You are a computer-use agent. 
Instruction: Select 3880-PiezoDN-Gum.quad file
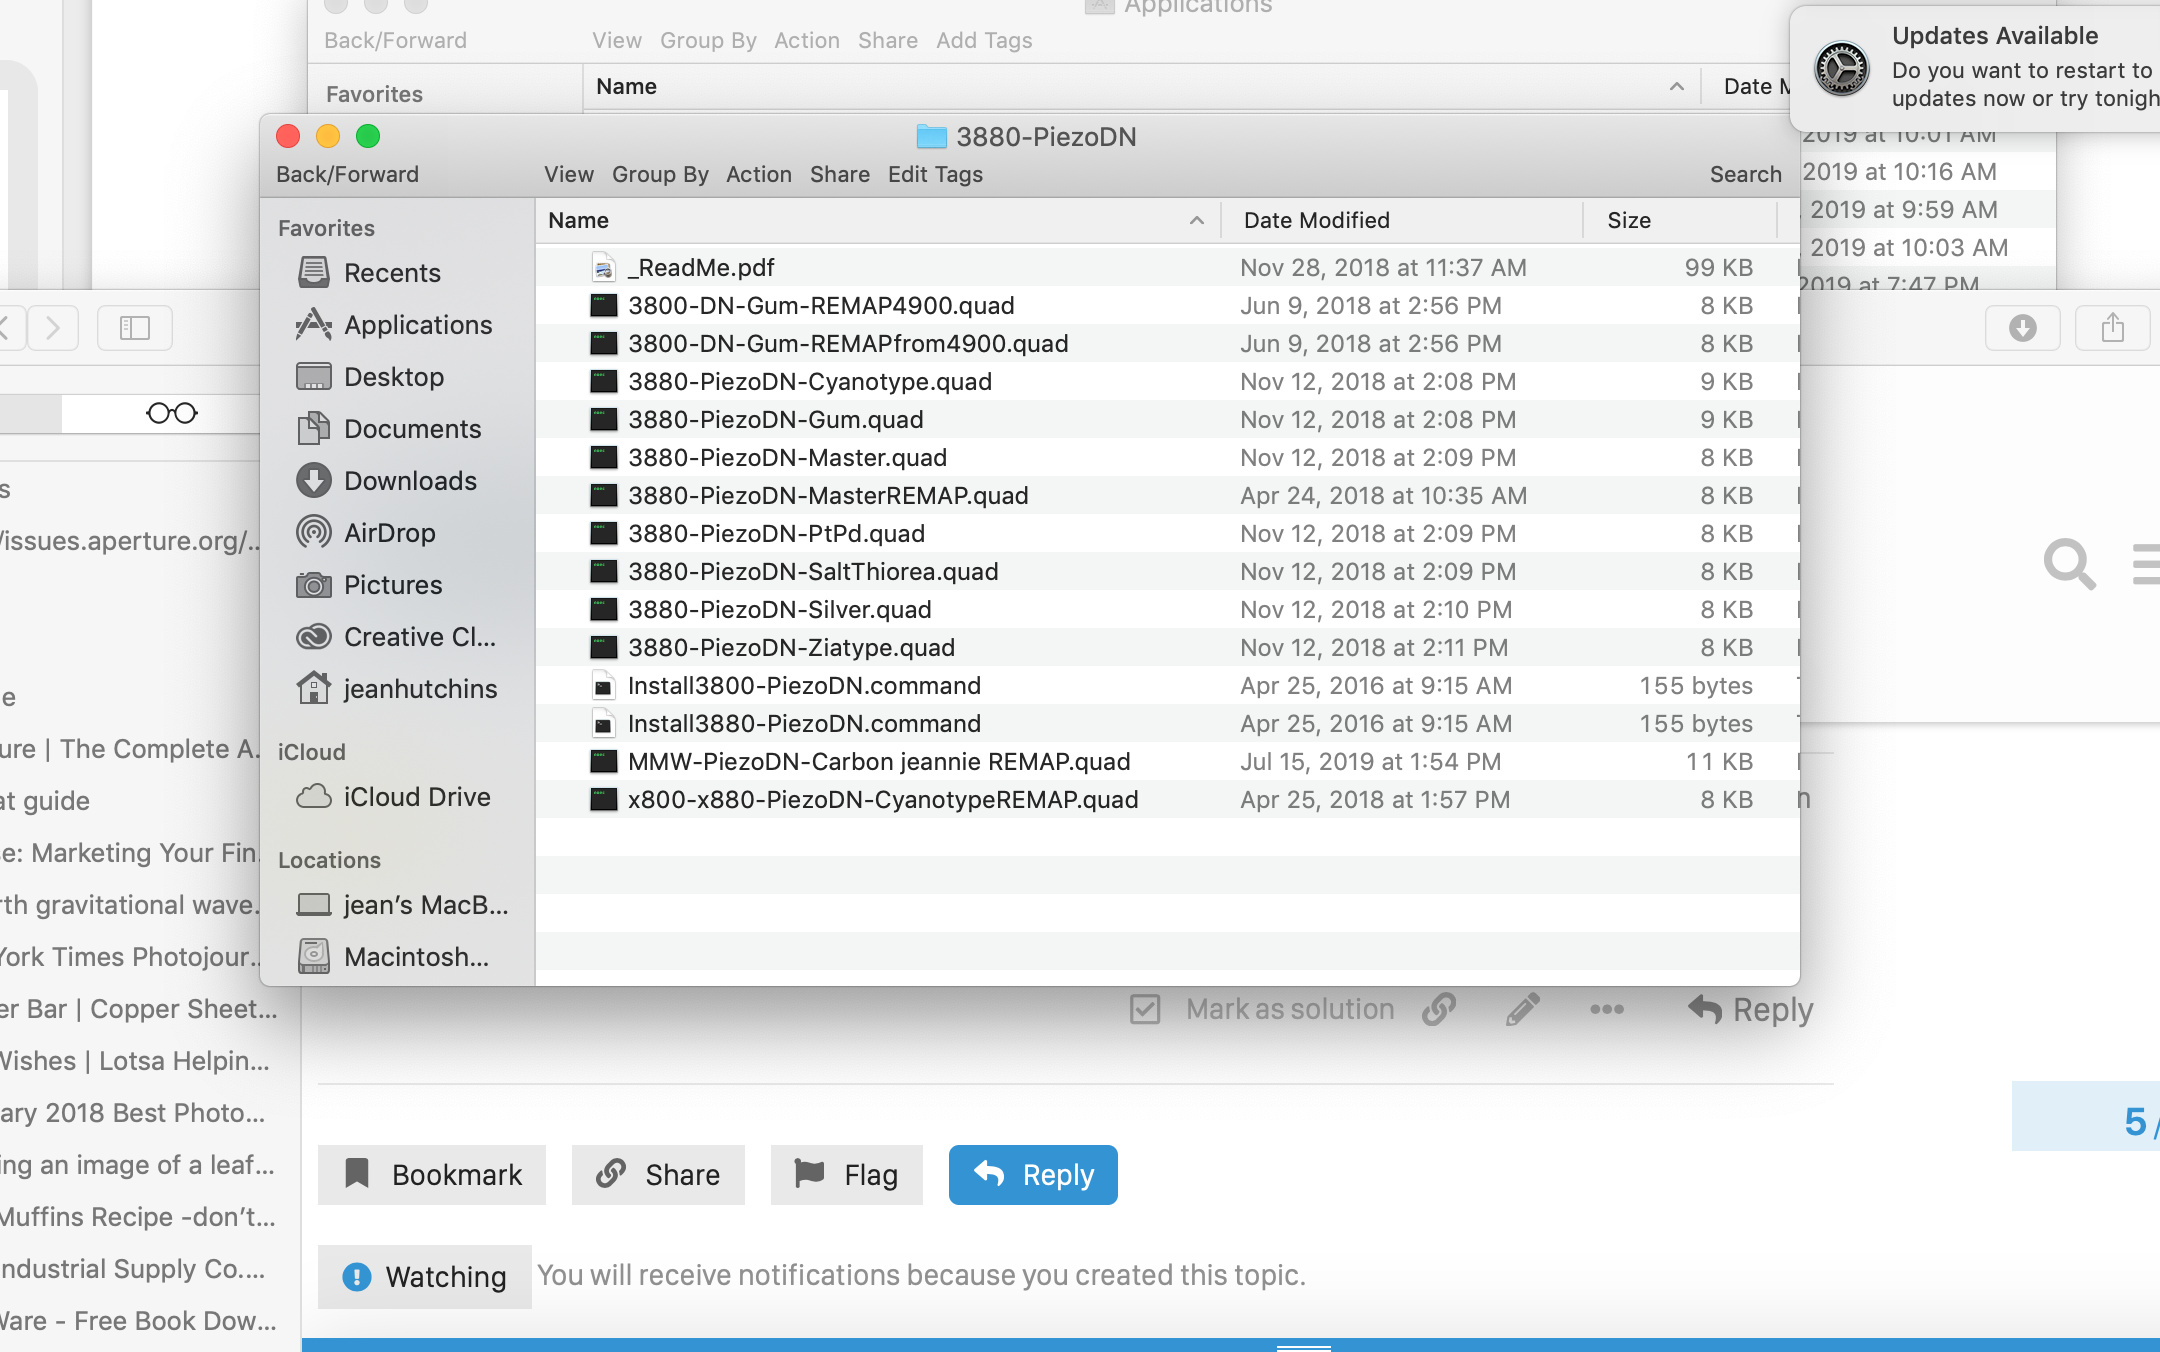1167,420
